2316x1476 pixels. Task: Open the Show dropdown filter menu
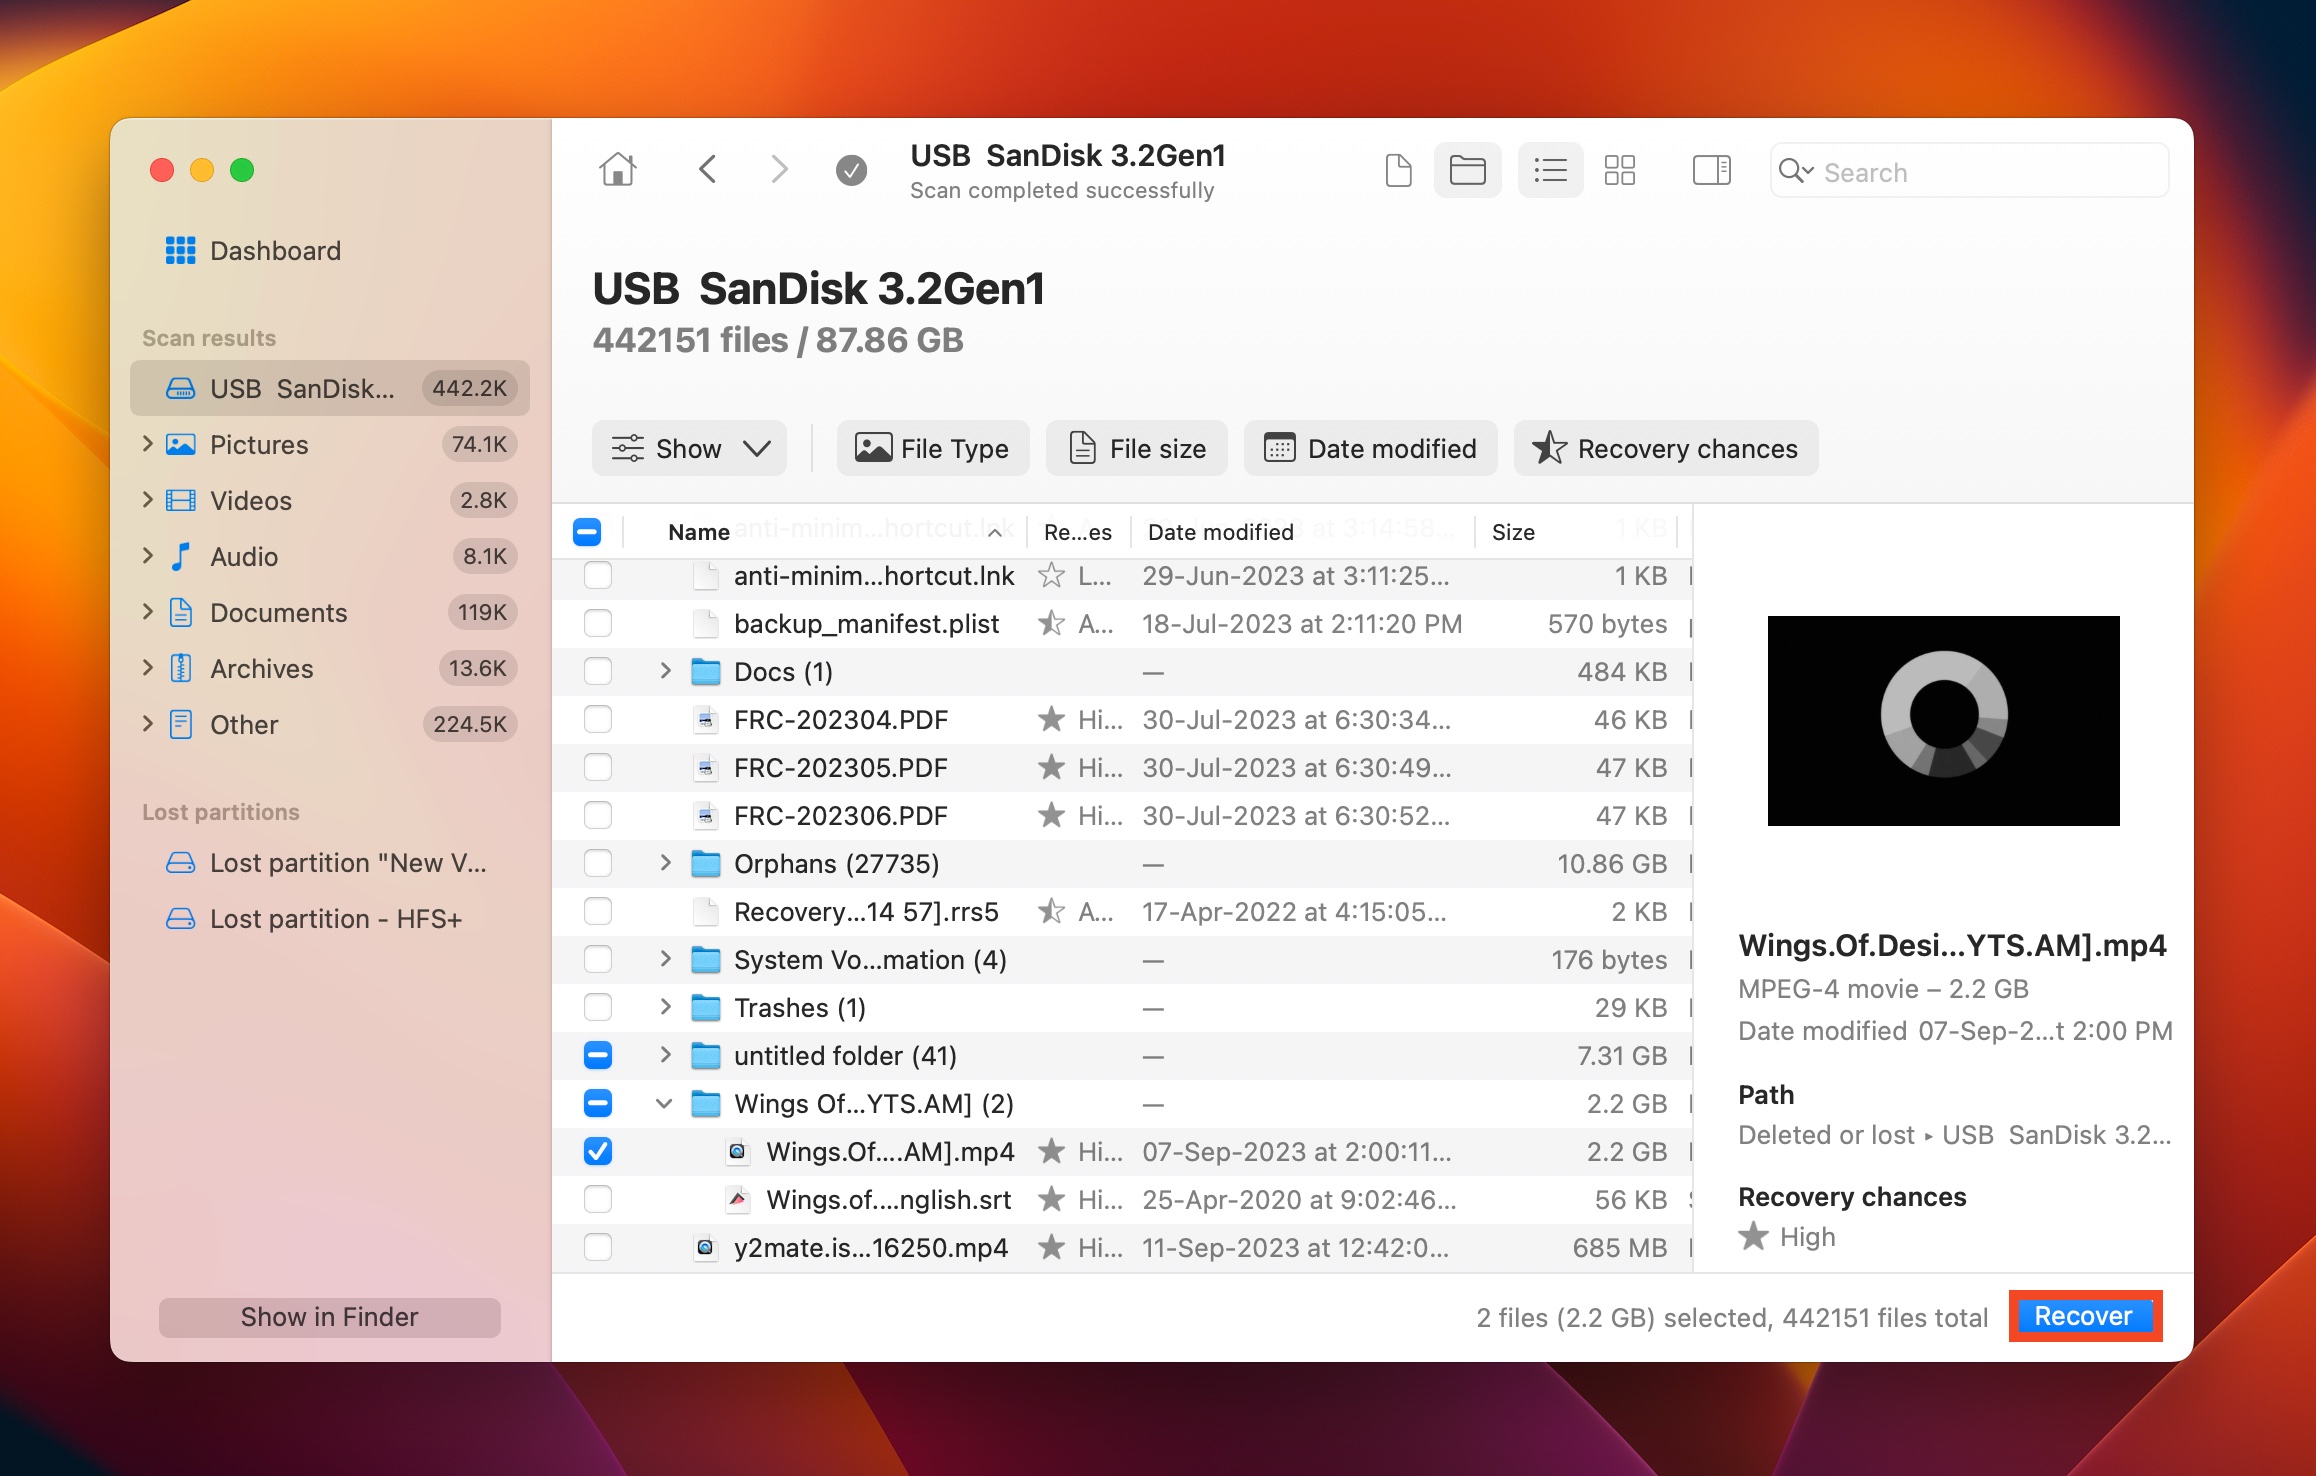687,448
